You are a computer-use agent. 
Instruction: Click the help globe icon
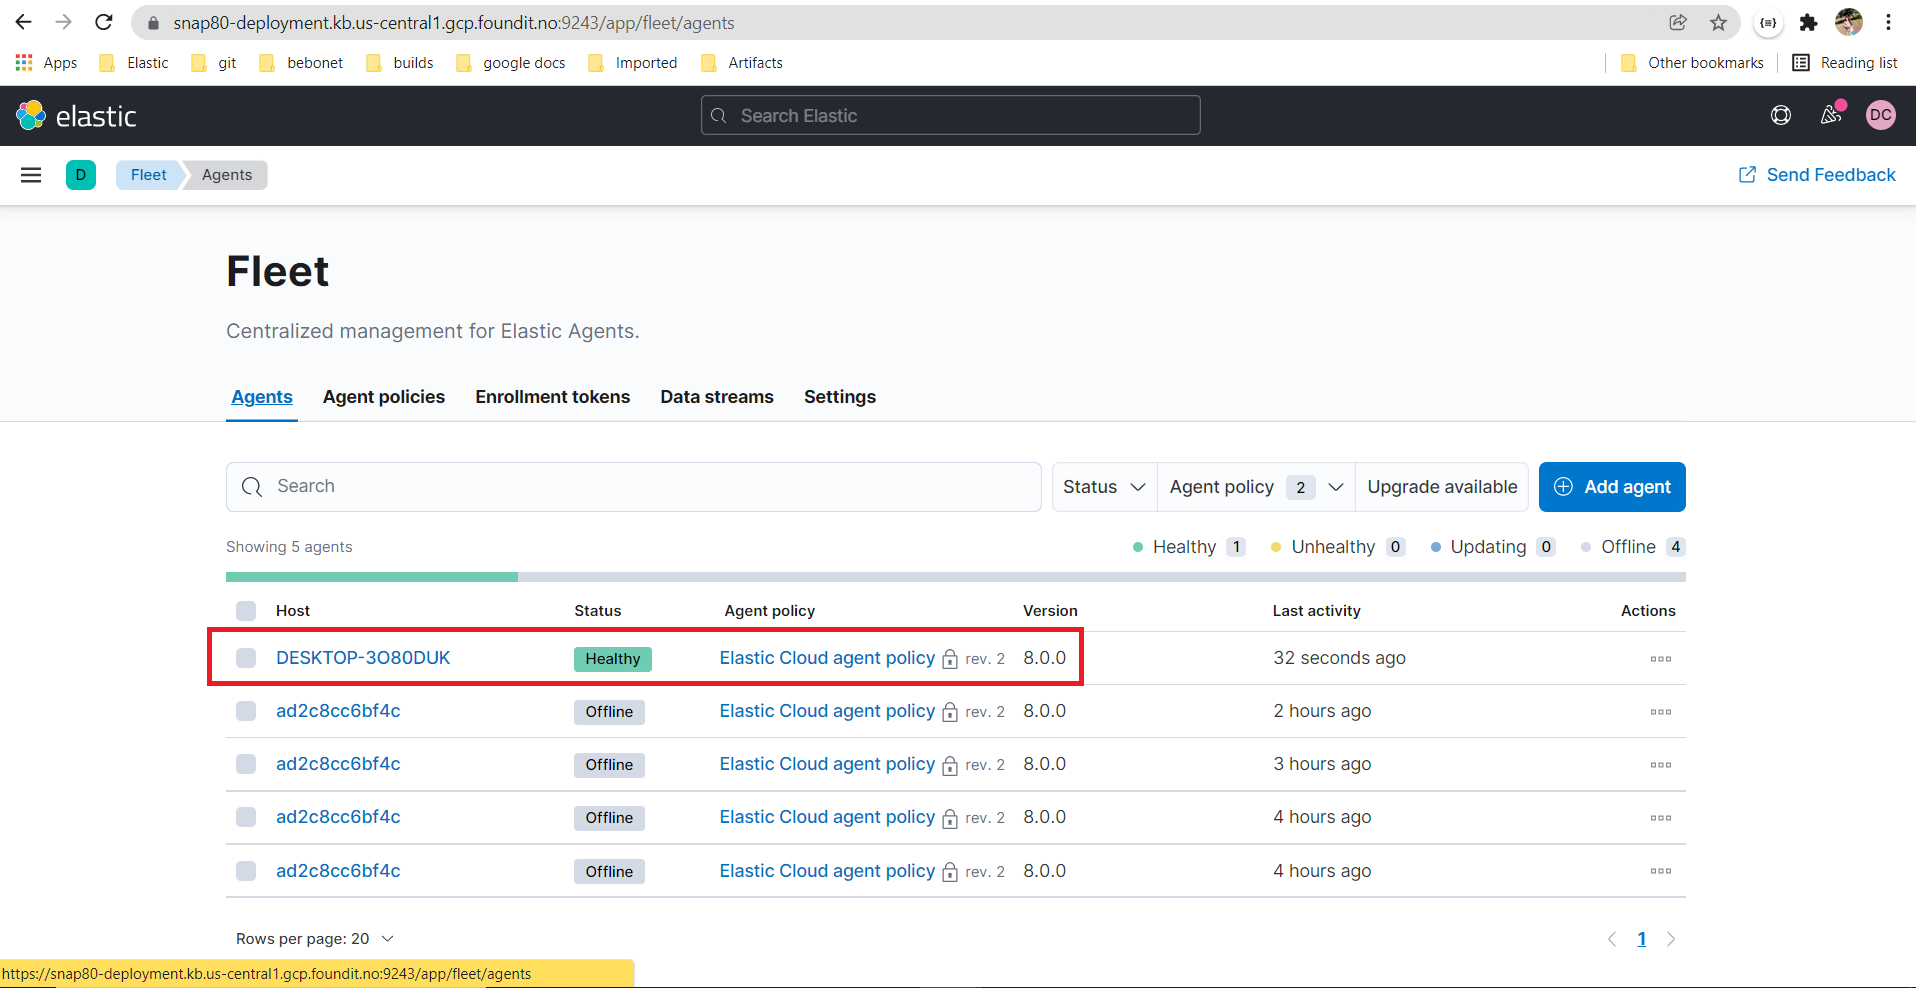(1781, 115)
